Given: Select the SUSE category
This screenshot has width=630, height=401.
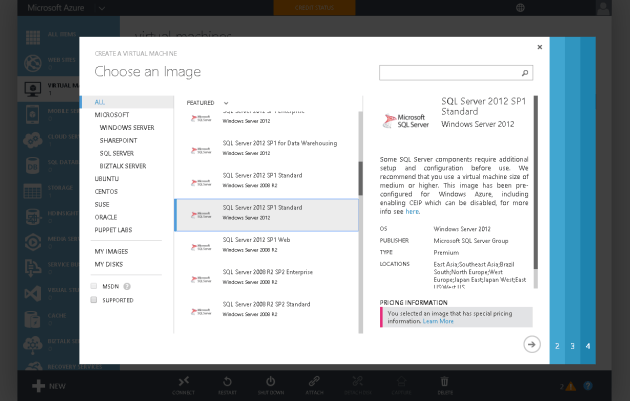Looking at the screenshot, I should tap(102, 205).
